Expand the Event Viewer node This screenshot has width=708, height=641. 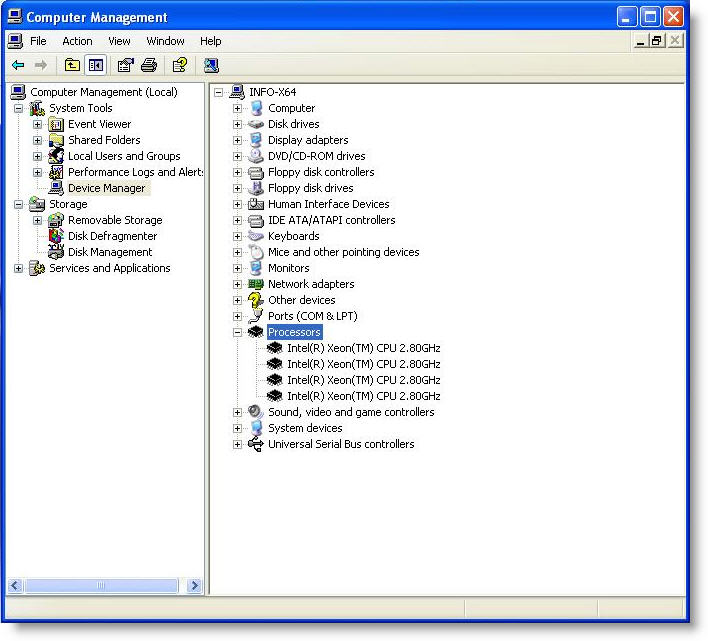(x=37, y=124)
